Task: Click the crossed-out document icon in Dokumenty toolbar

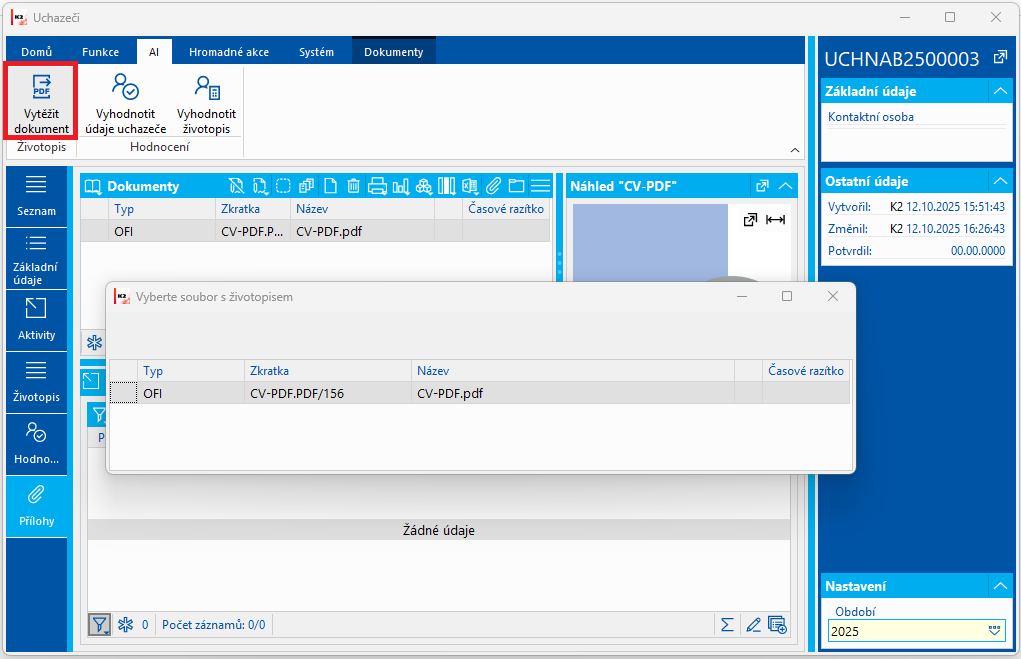Action: pos(236,186)
